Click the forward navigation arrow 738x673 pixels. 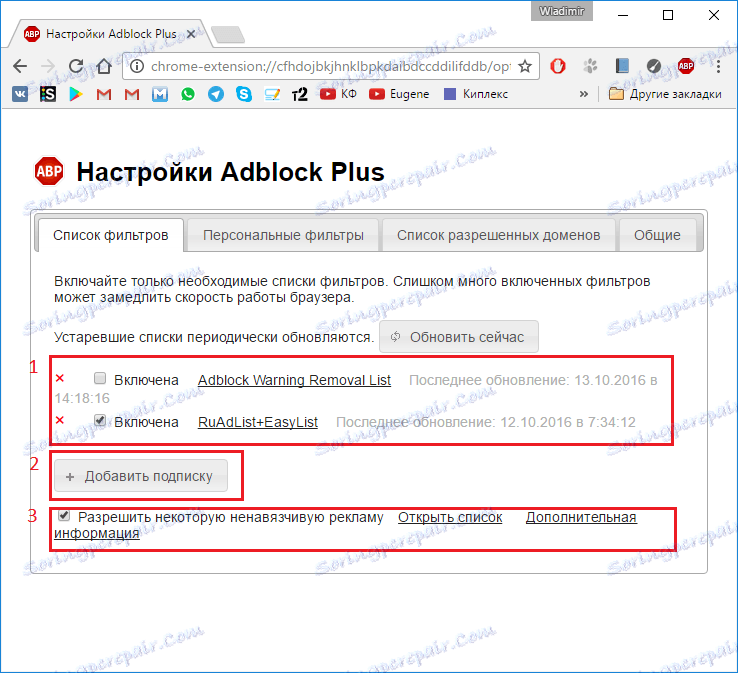48,66
